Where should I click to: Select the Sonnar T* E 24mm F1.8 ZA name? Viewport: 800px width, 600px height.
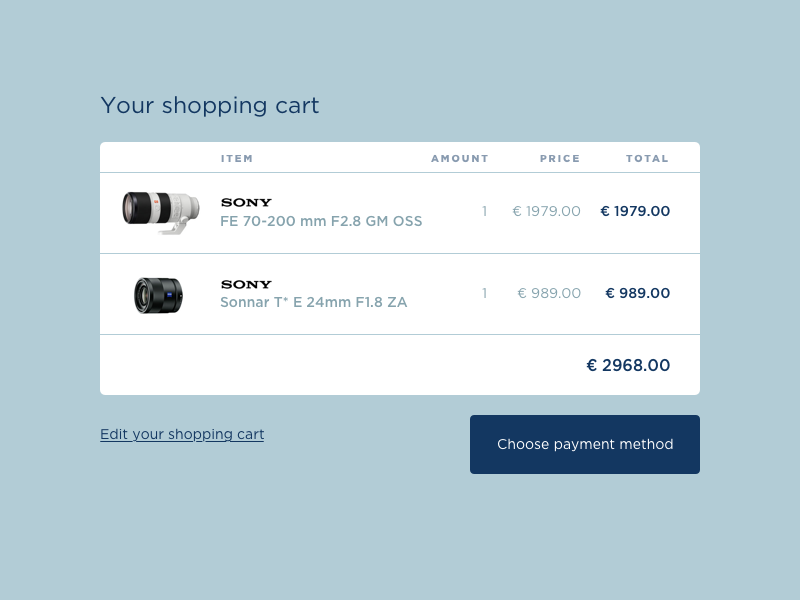(313, 302)
